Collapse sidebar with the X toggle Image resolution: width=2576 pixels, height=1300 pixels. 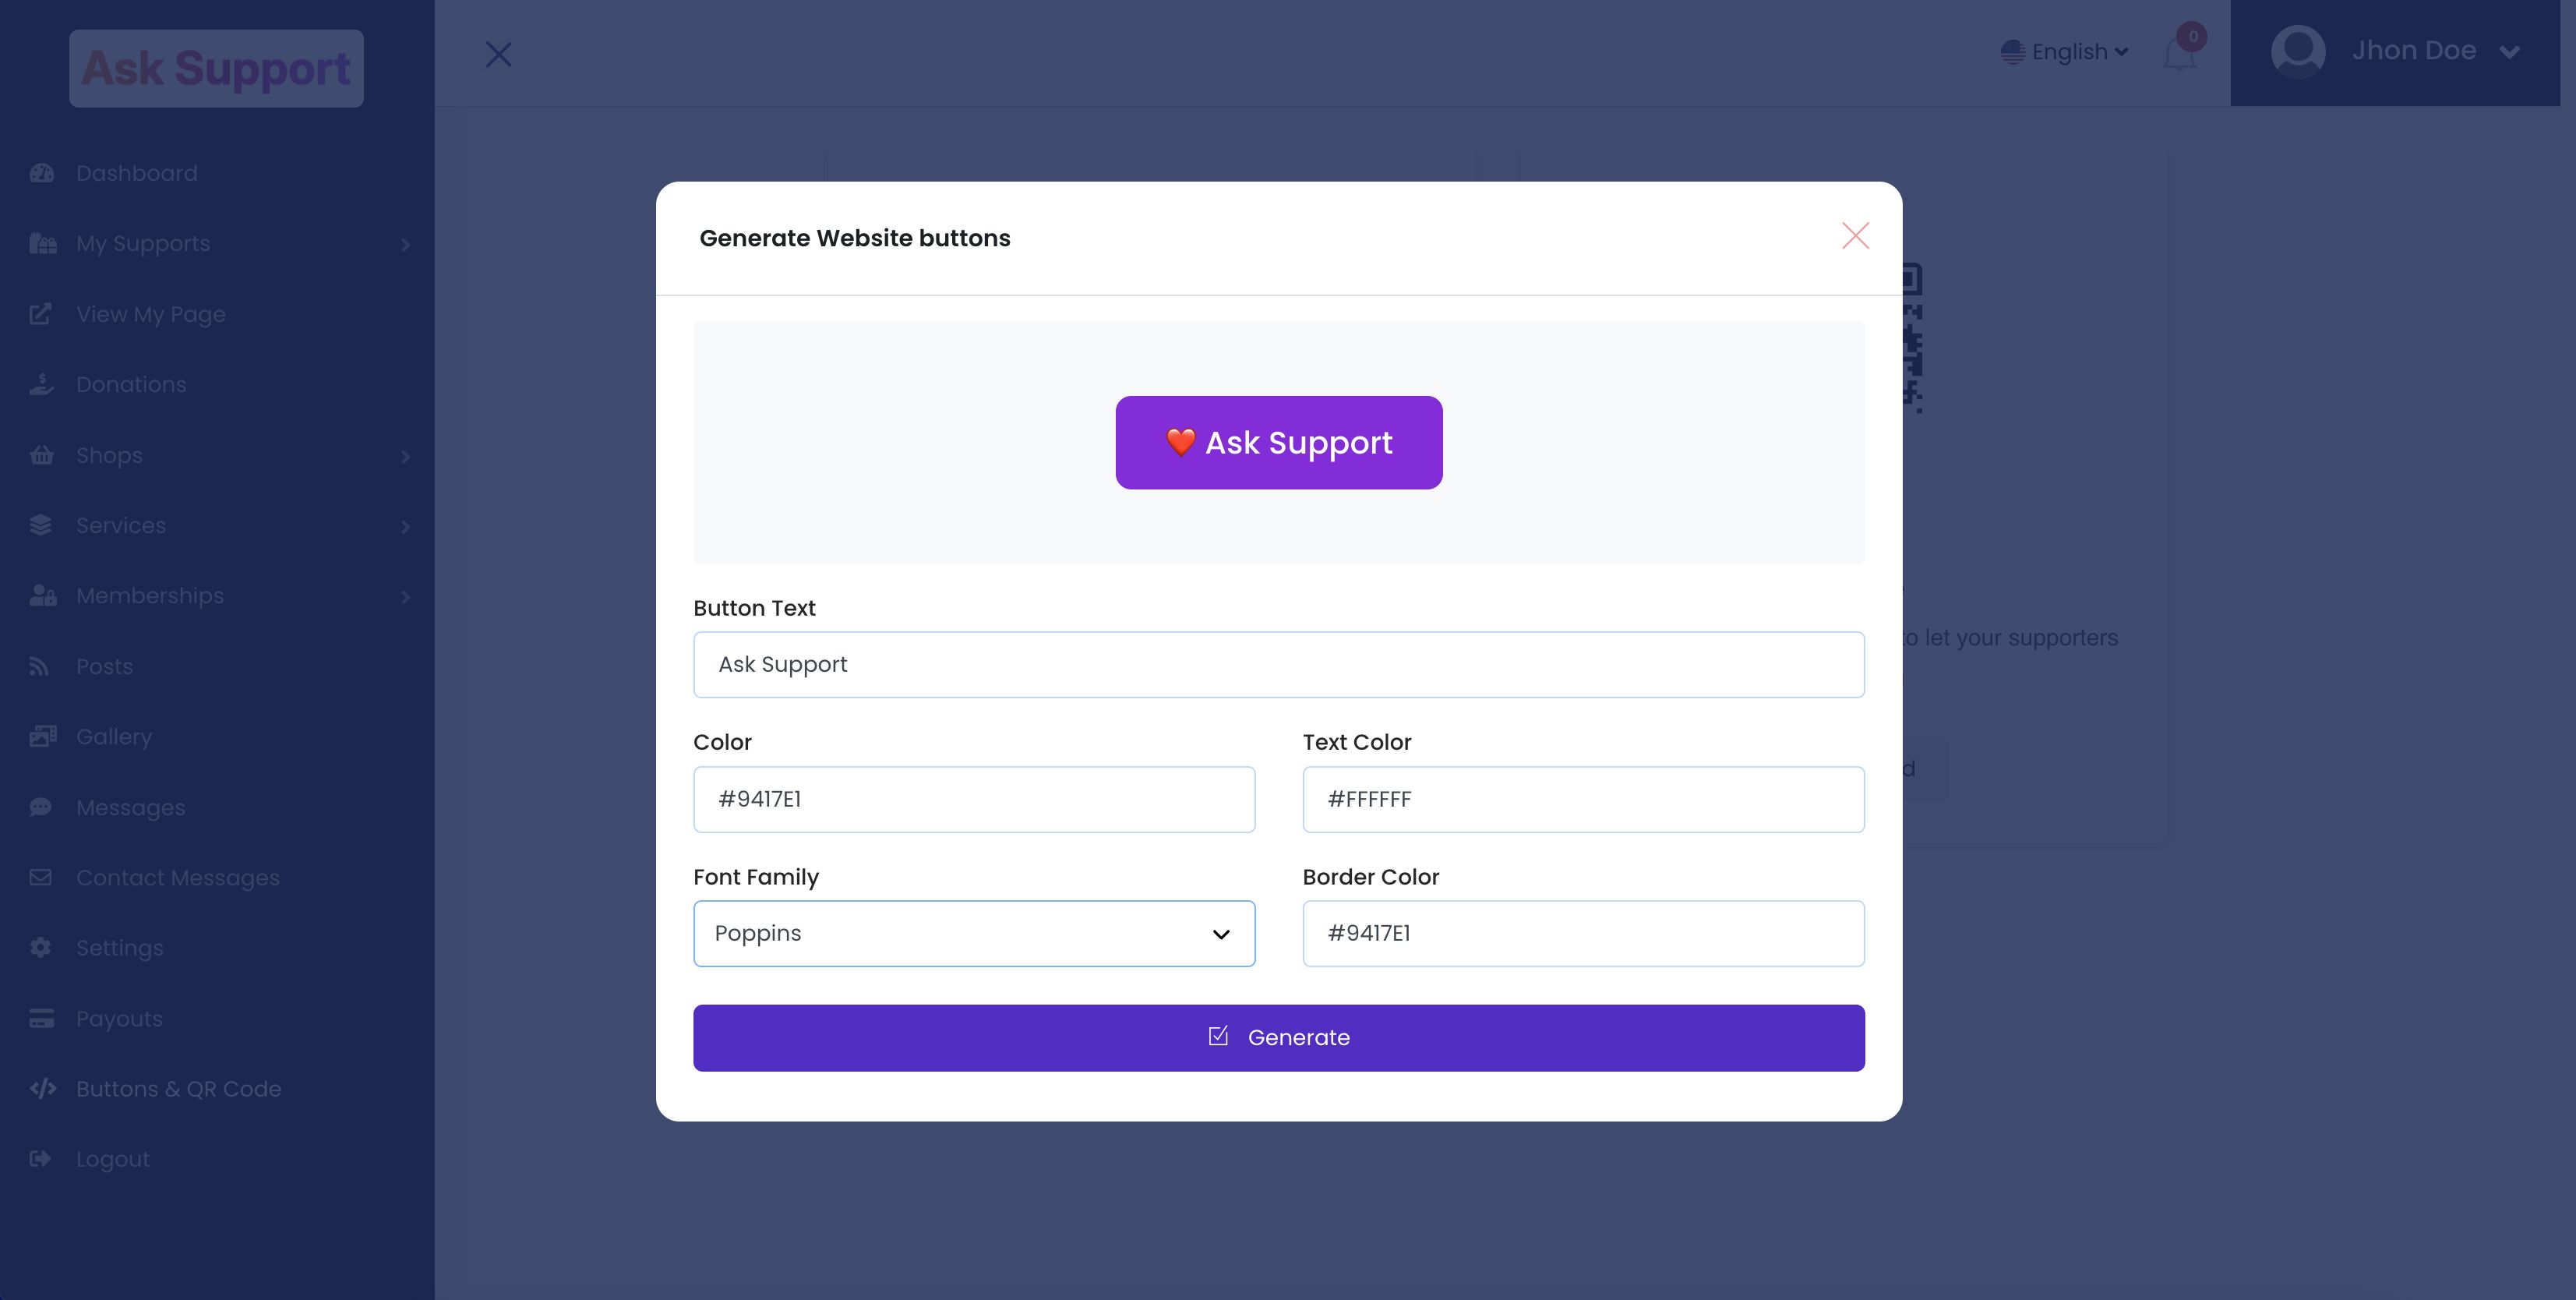(498, 54)
